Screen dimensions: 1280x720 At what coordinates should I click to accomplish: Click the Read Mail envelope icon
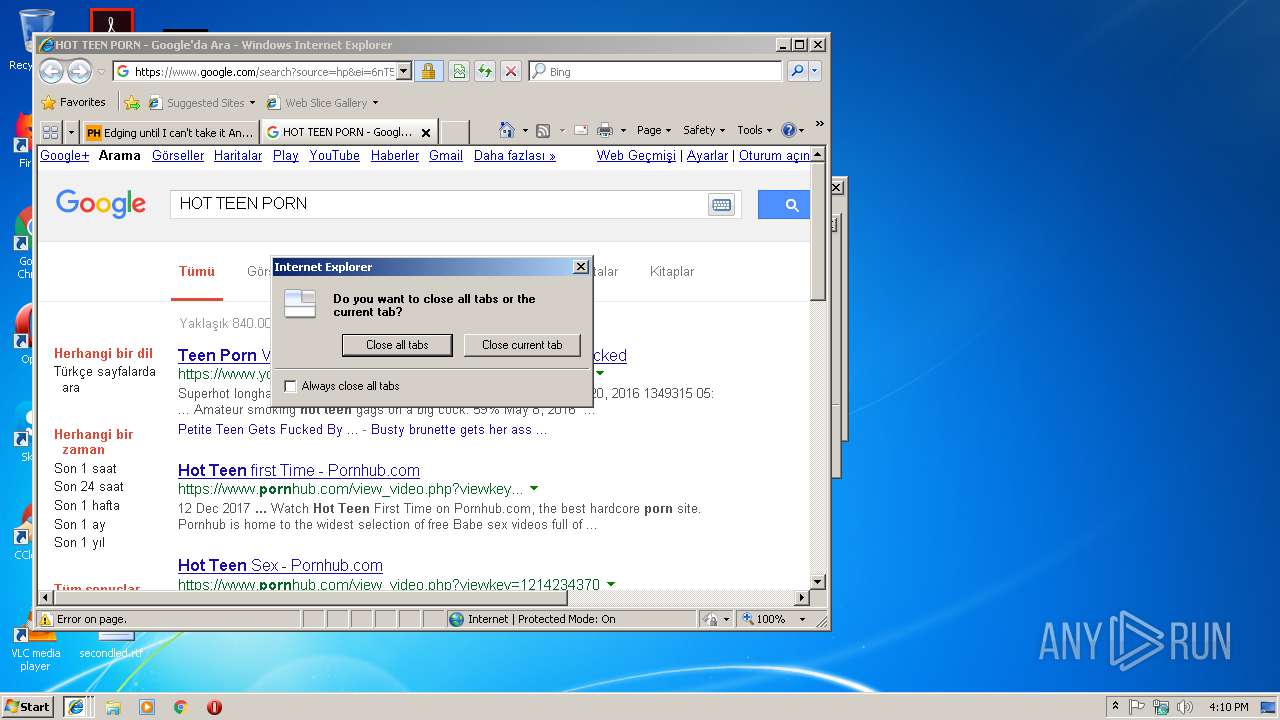[580, 130]
